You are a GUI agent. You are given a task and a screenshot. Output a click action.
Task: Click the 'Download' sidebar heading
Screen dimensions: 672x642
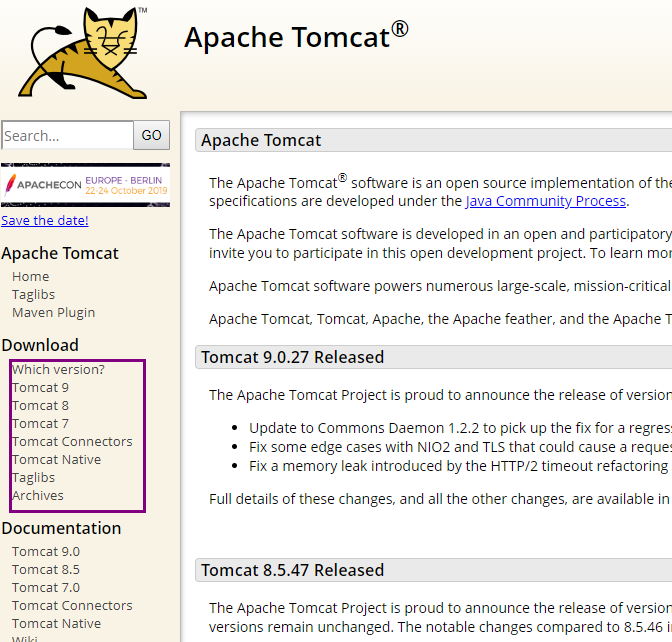coord(40,345)
